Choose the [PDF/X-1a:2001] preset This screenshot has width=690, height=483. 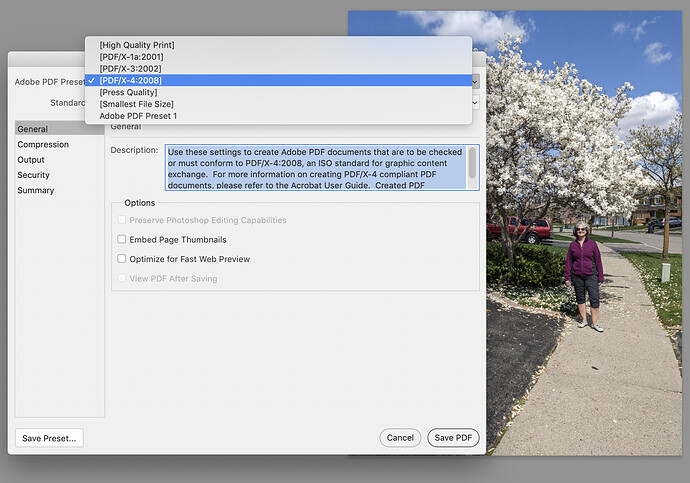278,57
